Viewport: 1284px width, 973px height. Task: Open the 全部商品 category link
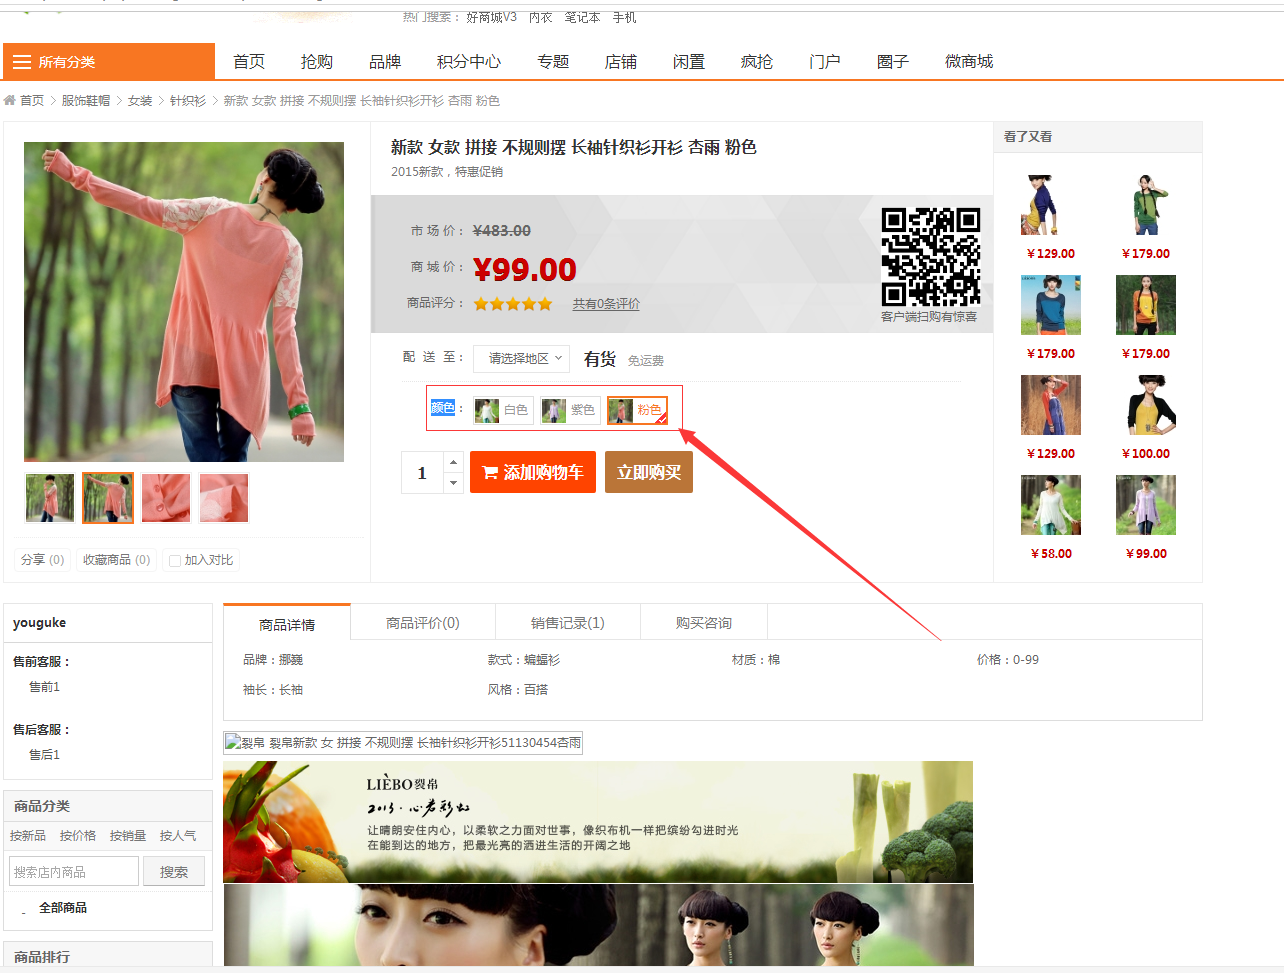point(63,908)
